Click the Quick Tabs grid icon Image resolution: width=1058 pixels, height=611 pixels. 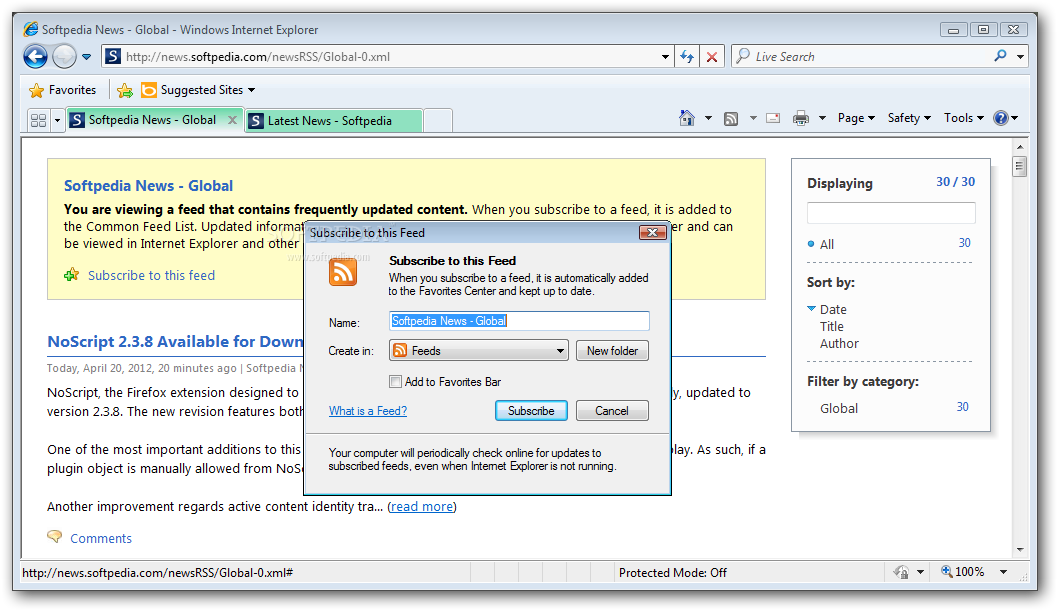tap(38, 120)
